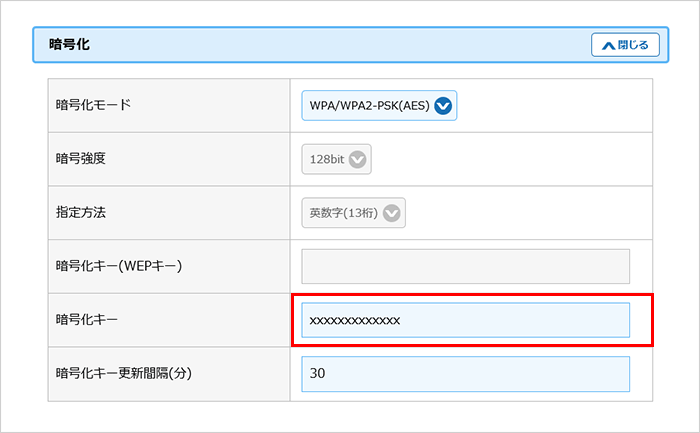700x433 pixels.
Task: Select the 暗号強度 row label
Action: (80, 158)
